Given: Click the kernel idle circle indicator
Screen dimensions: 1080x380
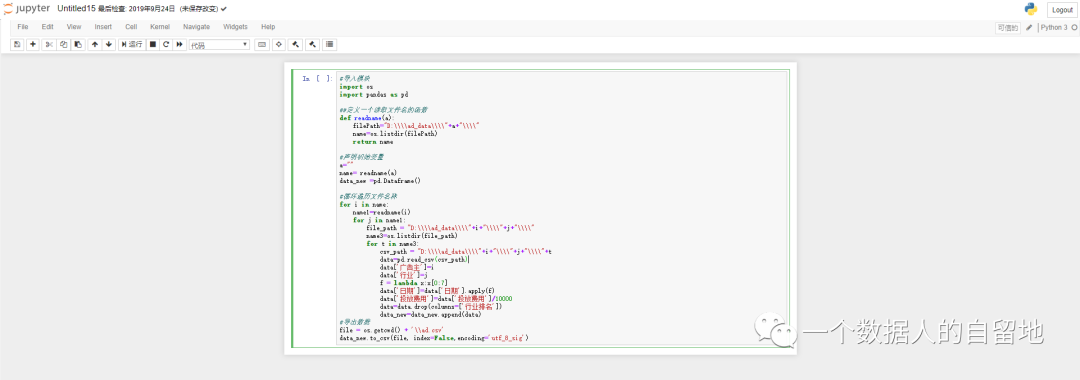Looking at the screenshot, I should pos(1074,28).
